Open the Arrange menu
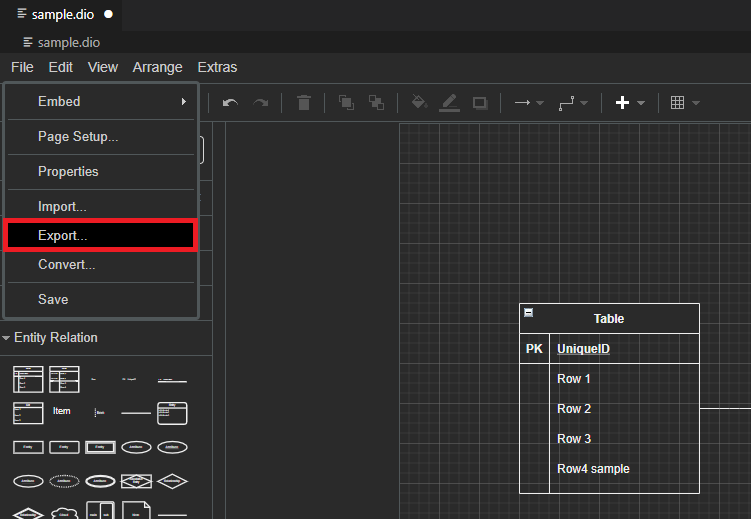Viewport: 751px width, 519px height. pos(157,67)
